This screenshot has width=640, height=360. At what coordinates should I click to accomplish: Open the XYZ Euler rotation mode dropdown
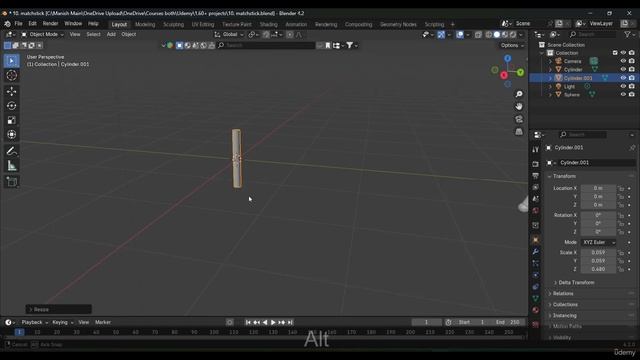pos(598,242)
